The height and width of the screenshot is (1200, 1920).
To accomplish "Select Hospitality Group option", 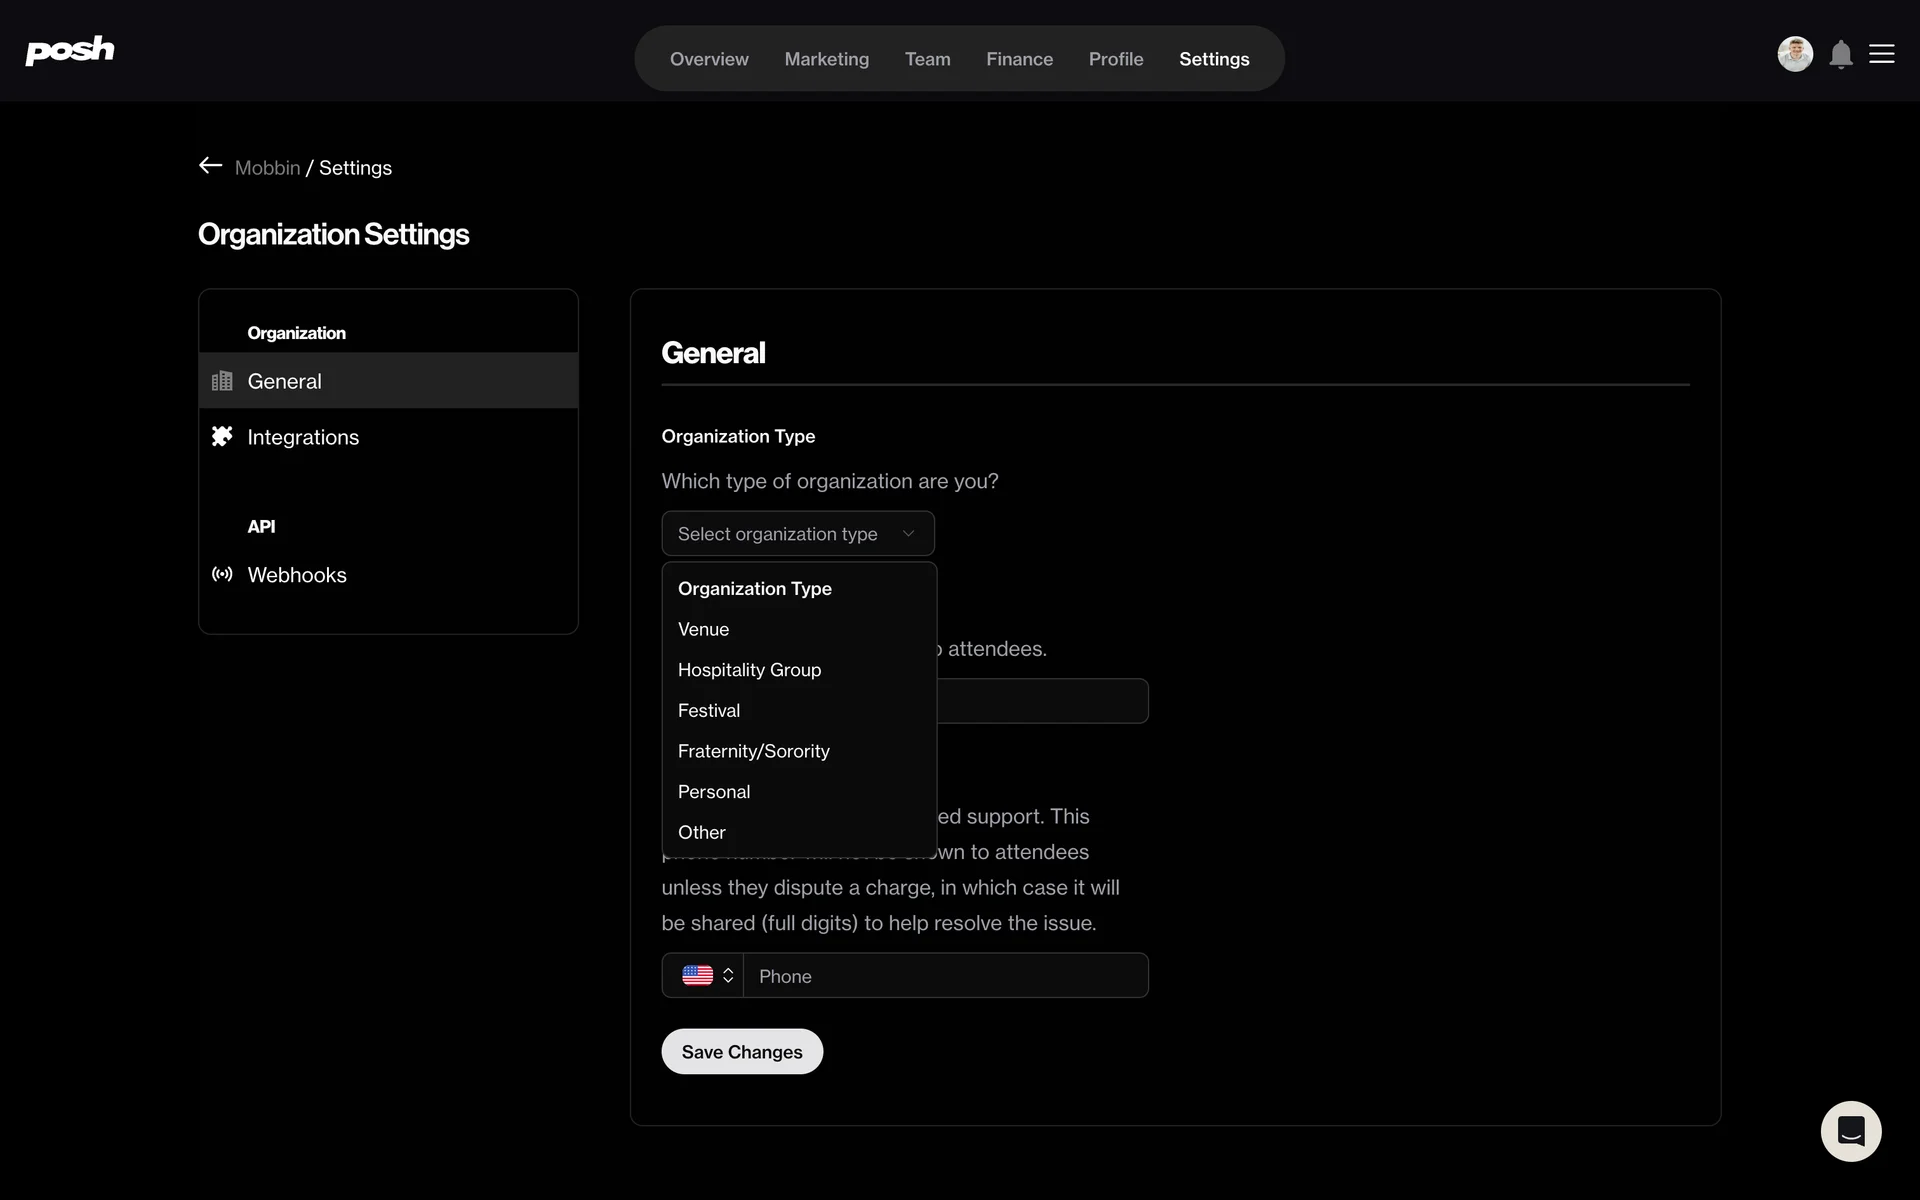I will click(x=749, y=670).
